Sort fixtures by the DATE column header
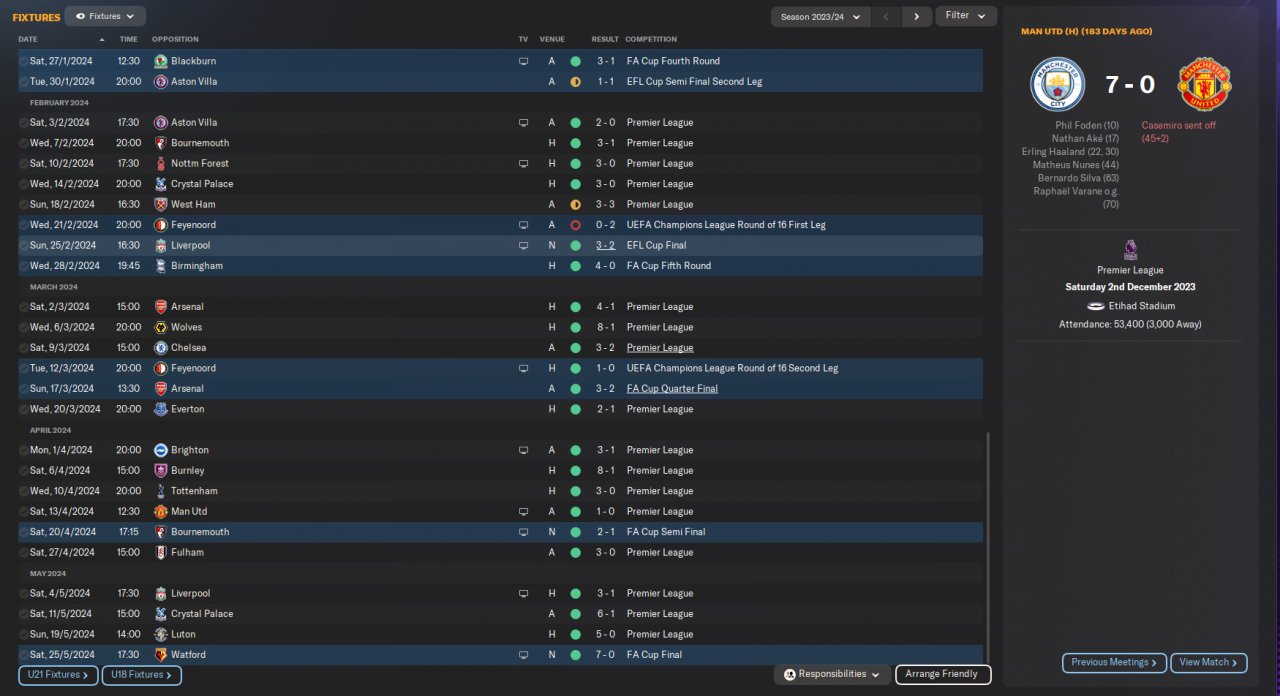This screenshot has height=696, width=1280. (28, 39)
